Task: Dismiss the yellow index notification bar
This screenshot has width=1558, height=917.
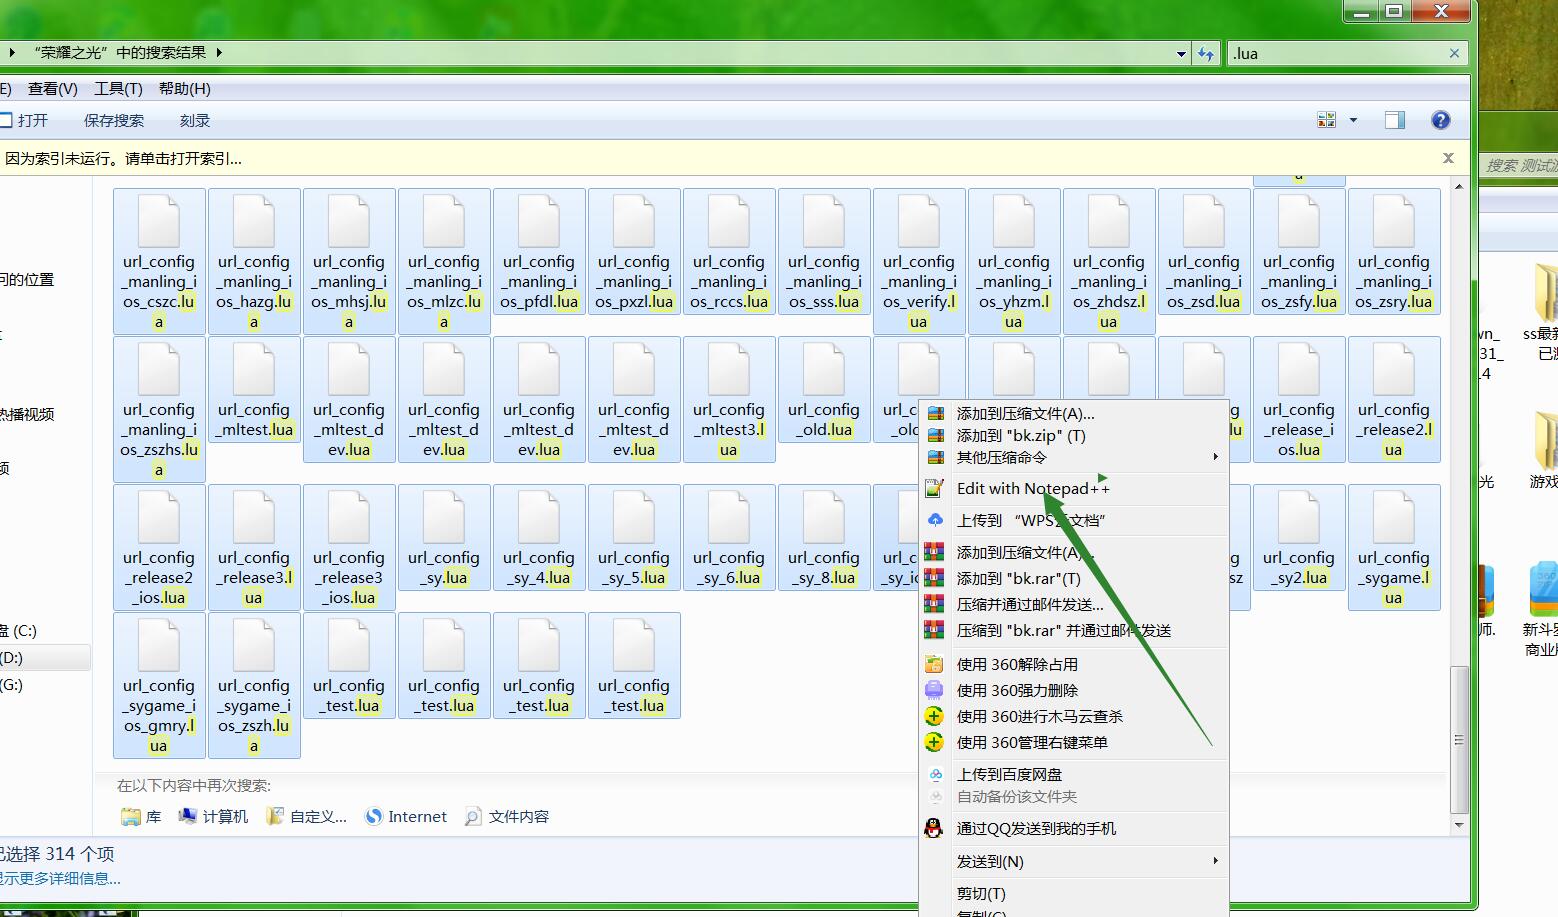Action: tap(1447, 158)
